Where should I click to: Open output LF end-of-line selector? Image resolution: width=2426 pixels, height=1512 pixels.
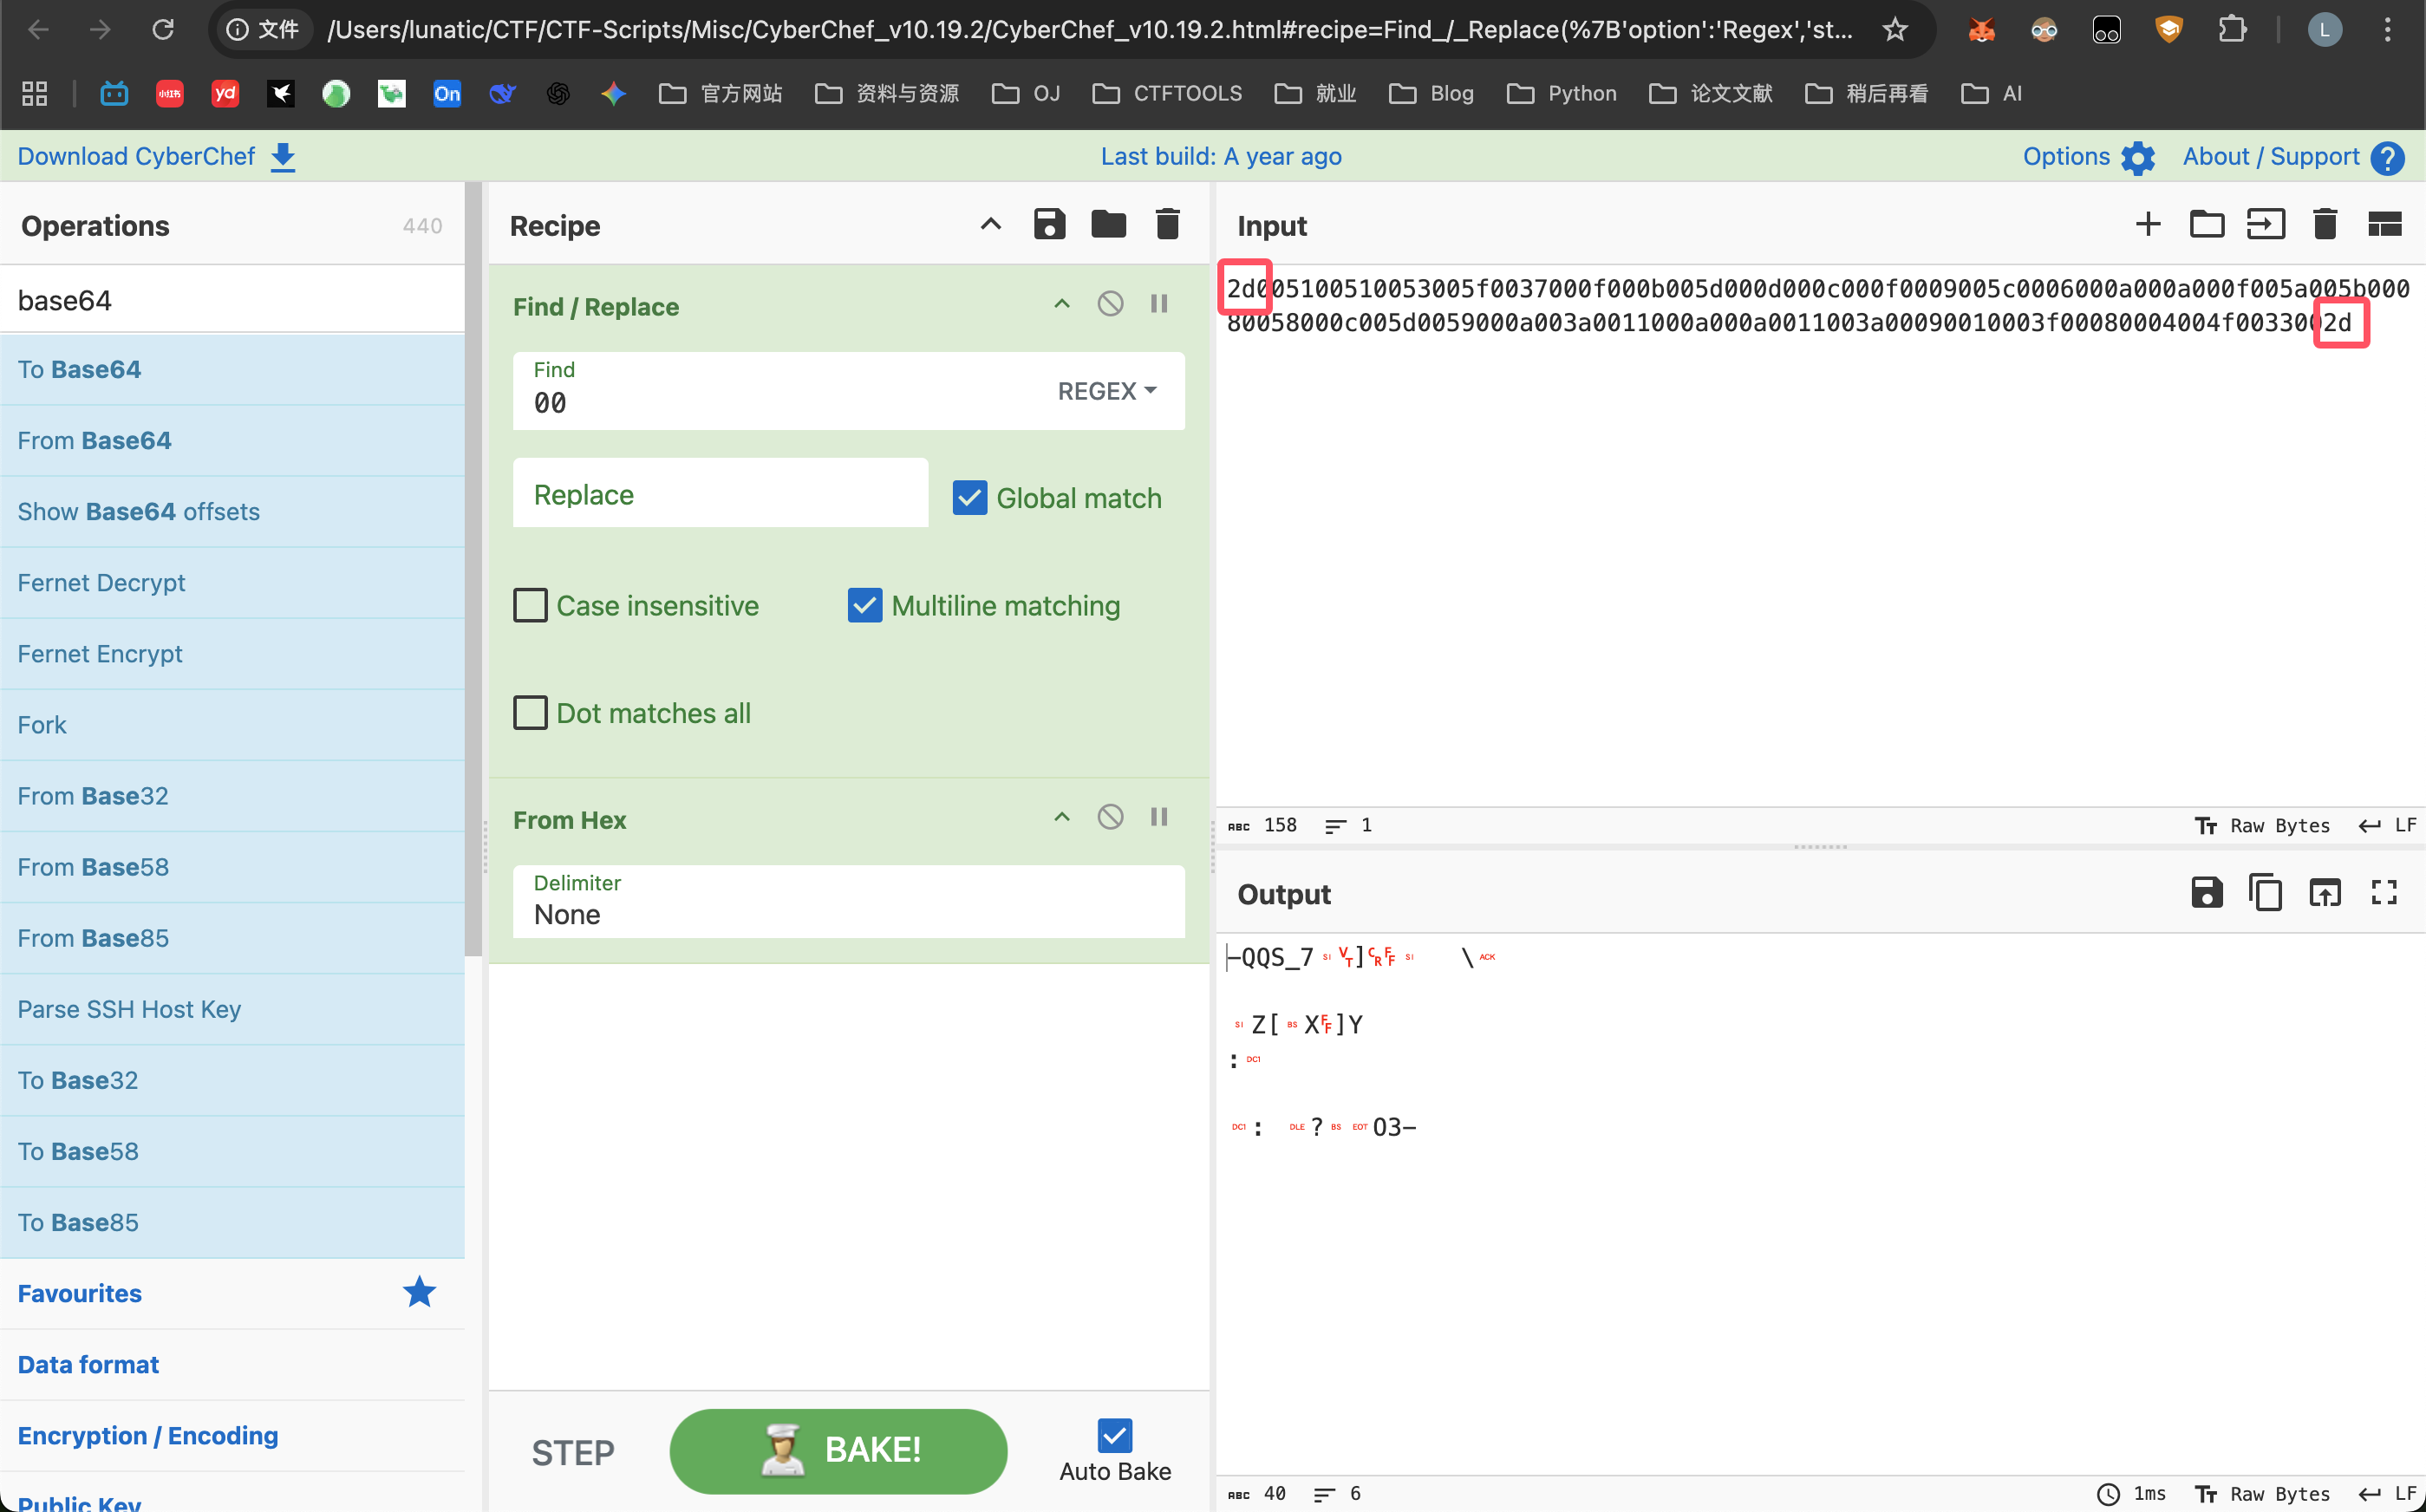[x=2388, y=1493]
